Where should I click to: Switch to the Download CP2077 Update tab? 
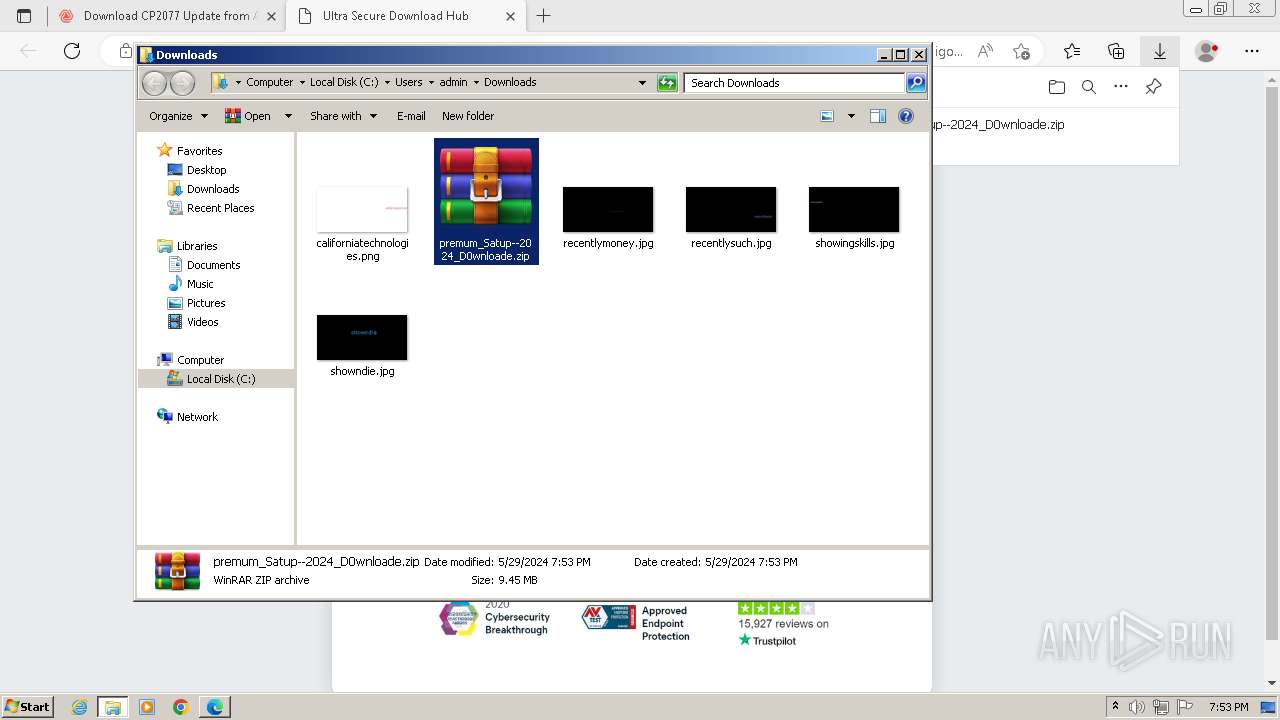tap(166, 16)
